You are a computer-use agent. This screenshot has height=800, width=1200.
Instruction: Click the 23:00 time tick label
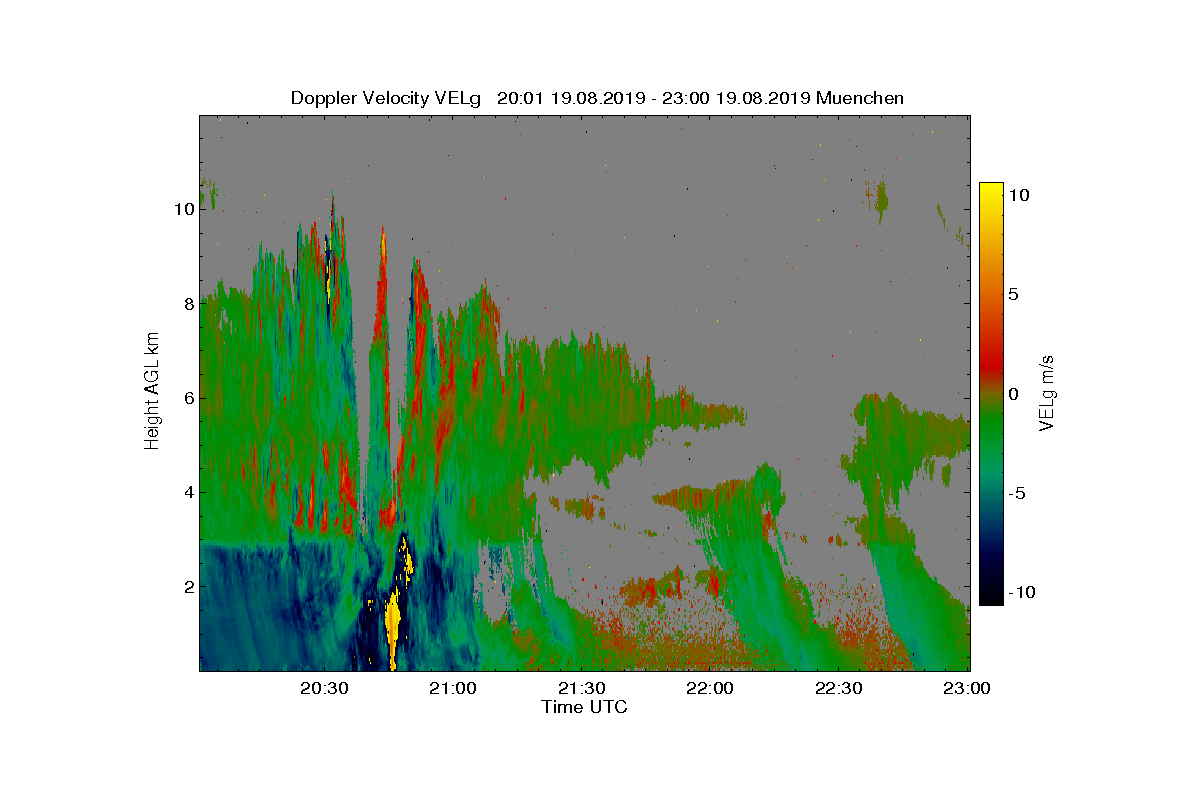968,688
